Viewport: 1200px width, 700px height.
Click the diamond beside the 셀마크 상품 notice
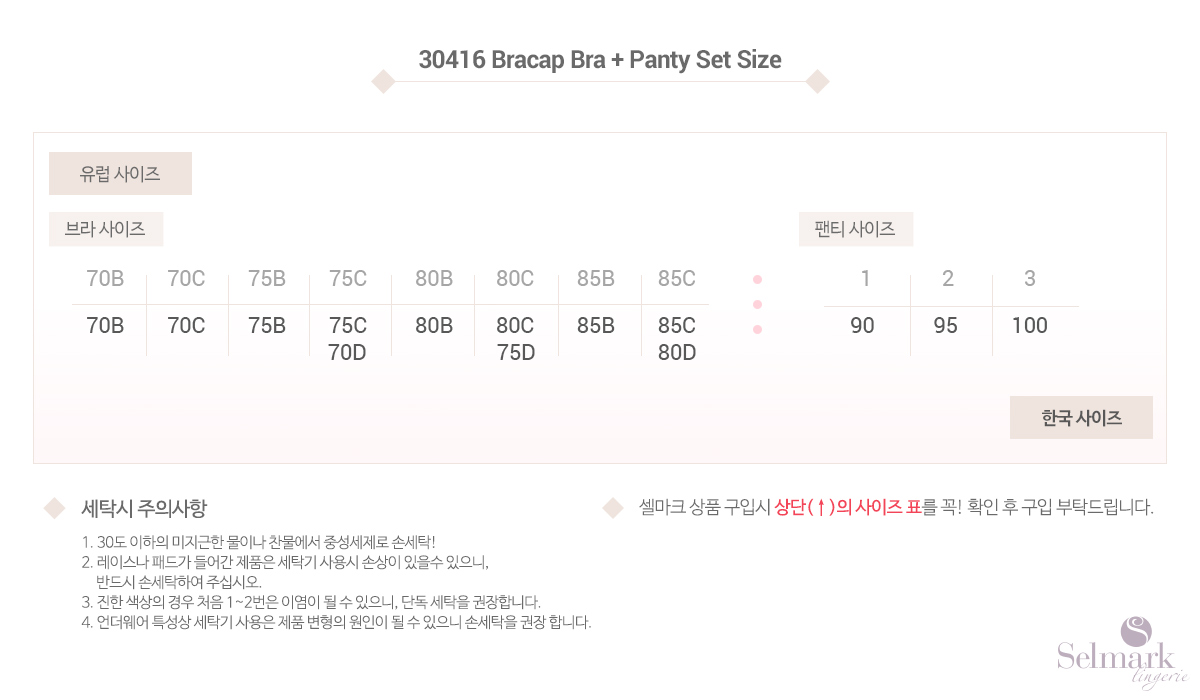pyautogui.click(x=613, y=509)
